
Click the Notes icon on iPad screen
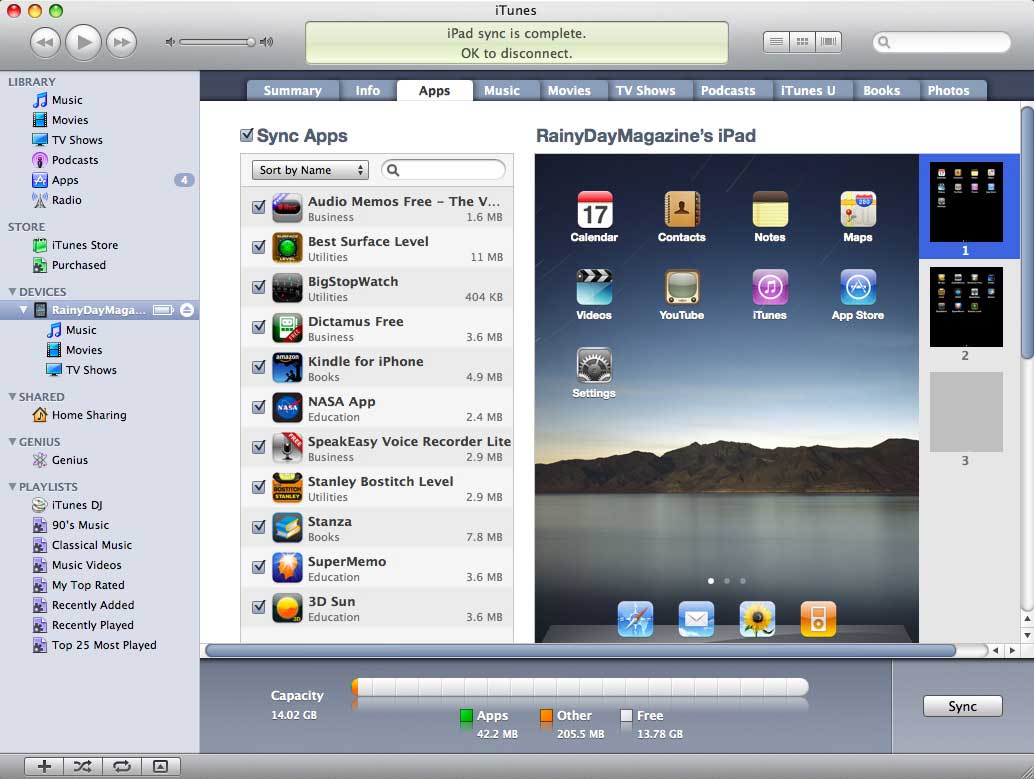(770, 210)
